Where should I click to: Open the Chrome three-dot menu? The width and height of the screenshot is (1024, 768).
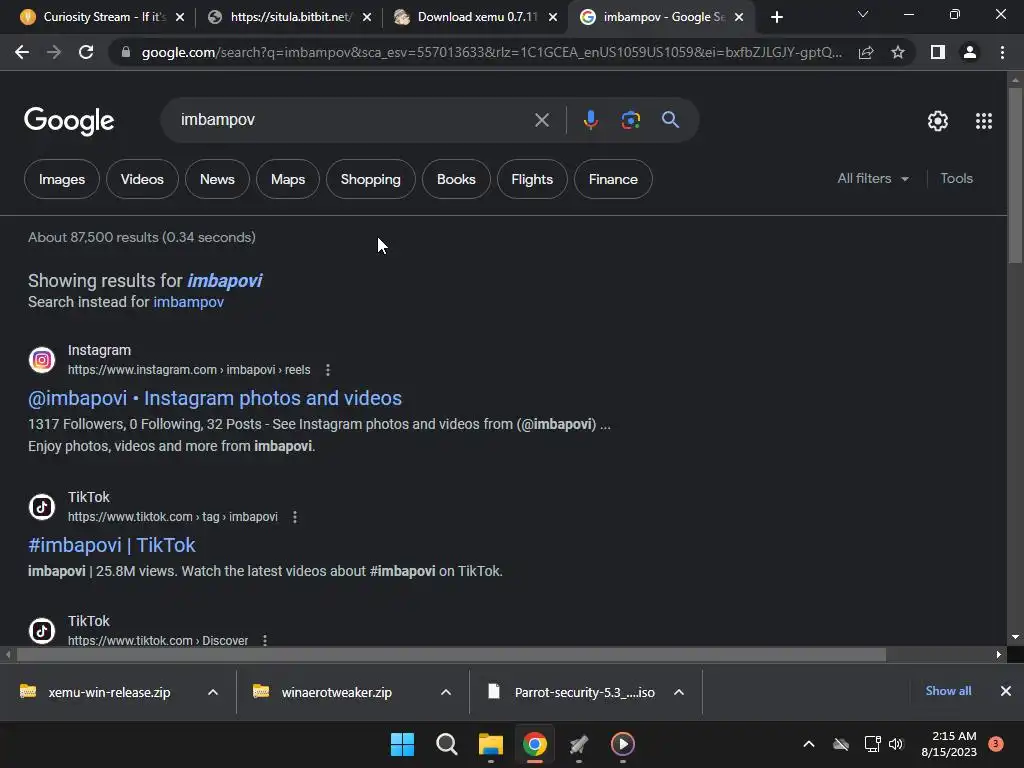(1002, 52)
